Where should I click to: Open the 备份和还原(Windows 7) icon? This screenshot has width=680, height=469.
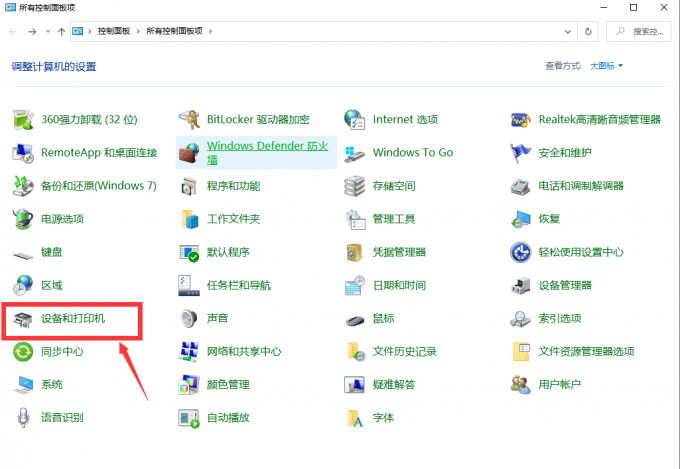tap(23, 186)
